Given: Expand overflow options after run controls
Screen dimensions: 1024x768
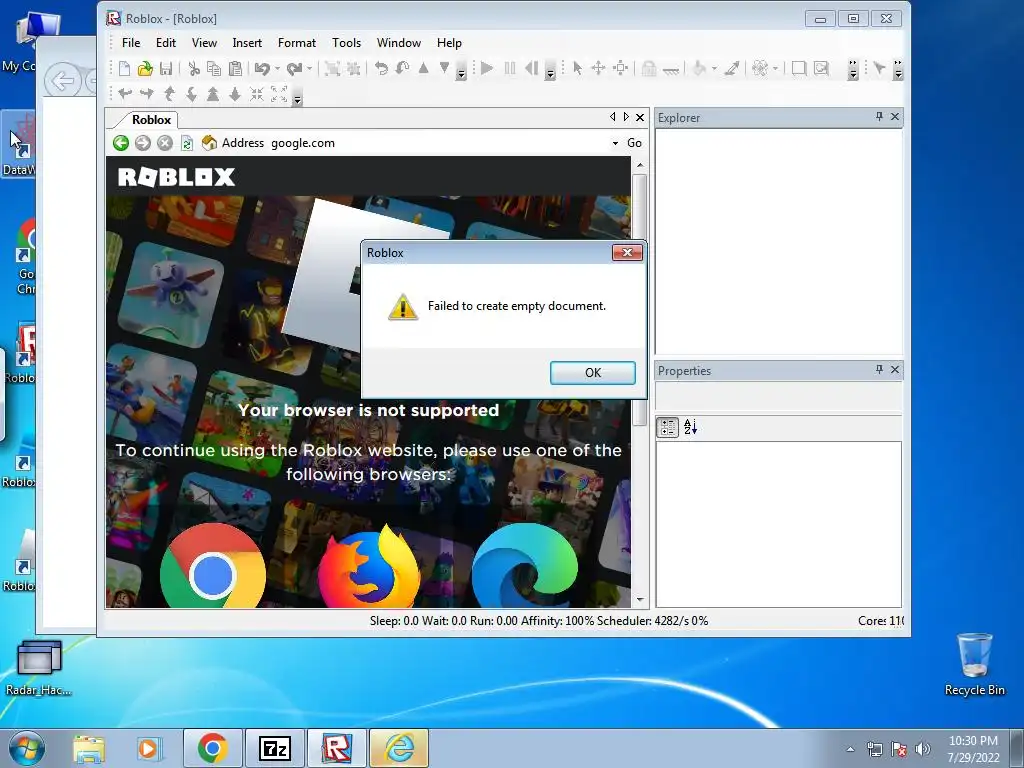Looking at the screenshot, I should (x=550, y=69).
